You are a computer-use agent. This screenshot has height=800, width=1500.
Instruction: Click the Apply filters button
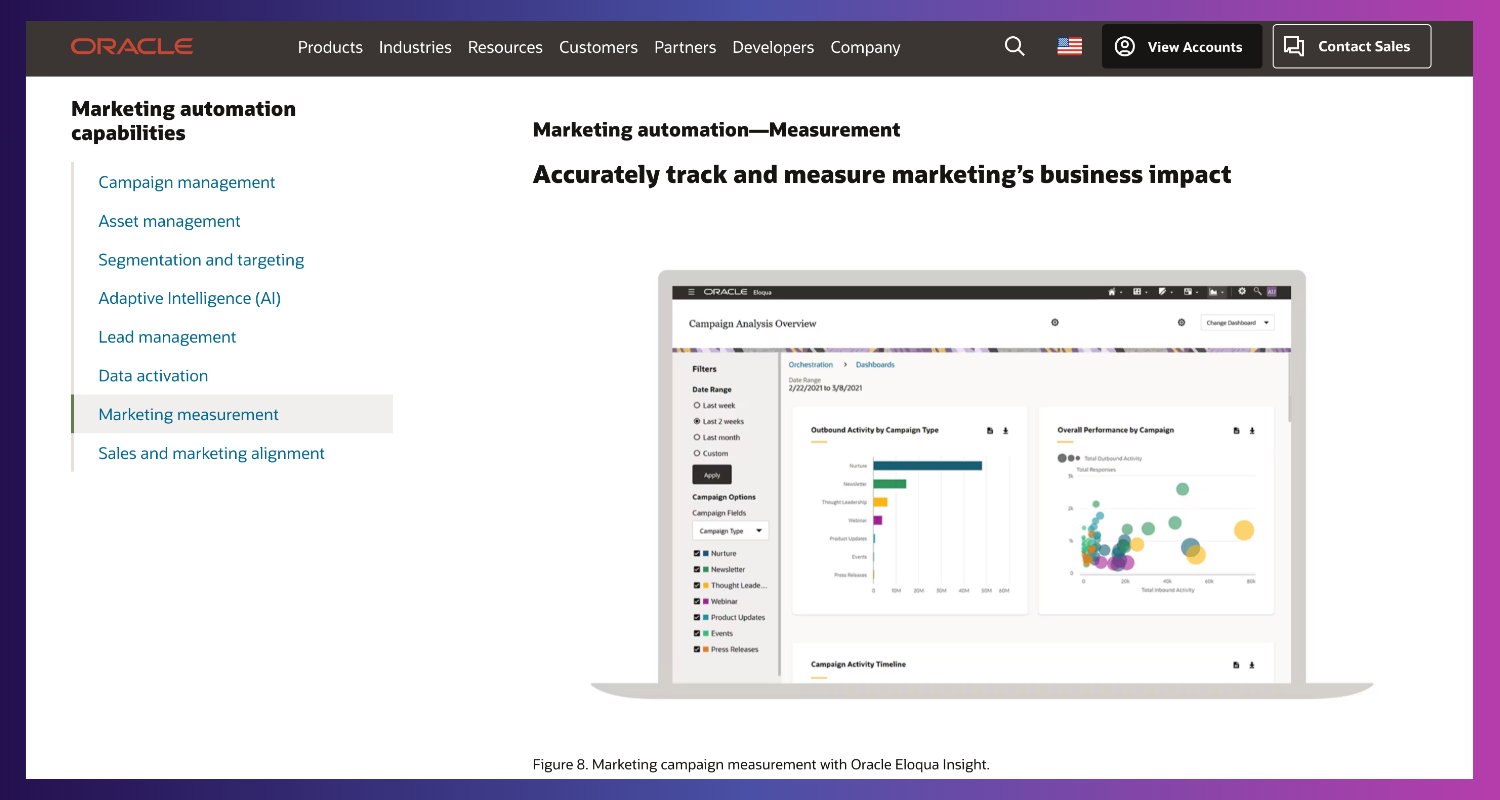pyautogui.click(x=712, y=475)
